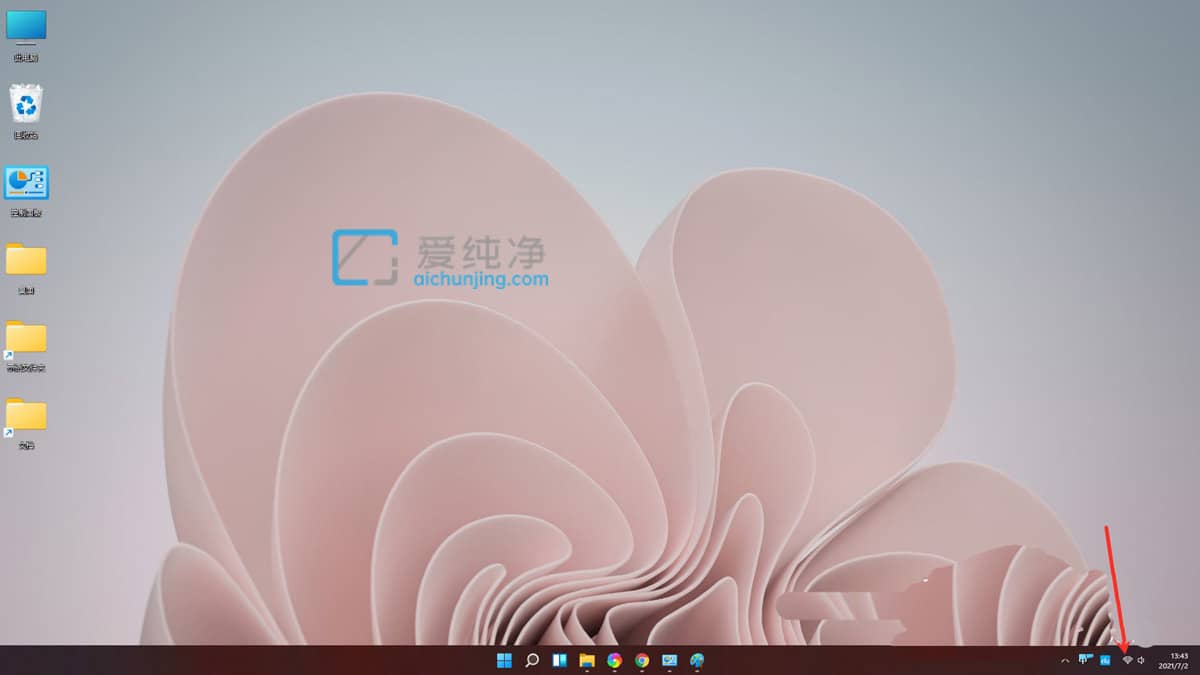
Task: Open the multicolor circular browser icon
Action: [614, 660]
